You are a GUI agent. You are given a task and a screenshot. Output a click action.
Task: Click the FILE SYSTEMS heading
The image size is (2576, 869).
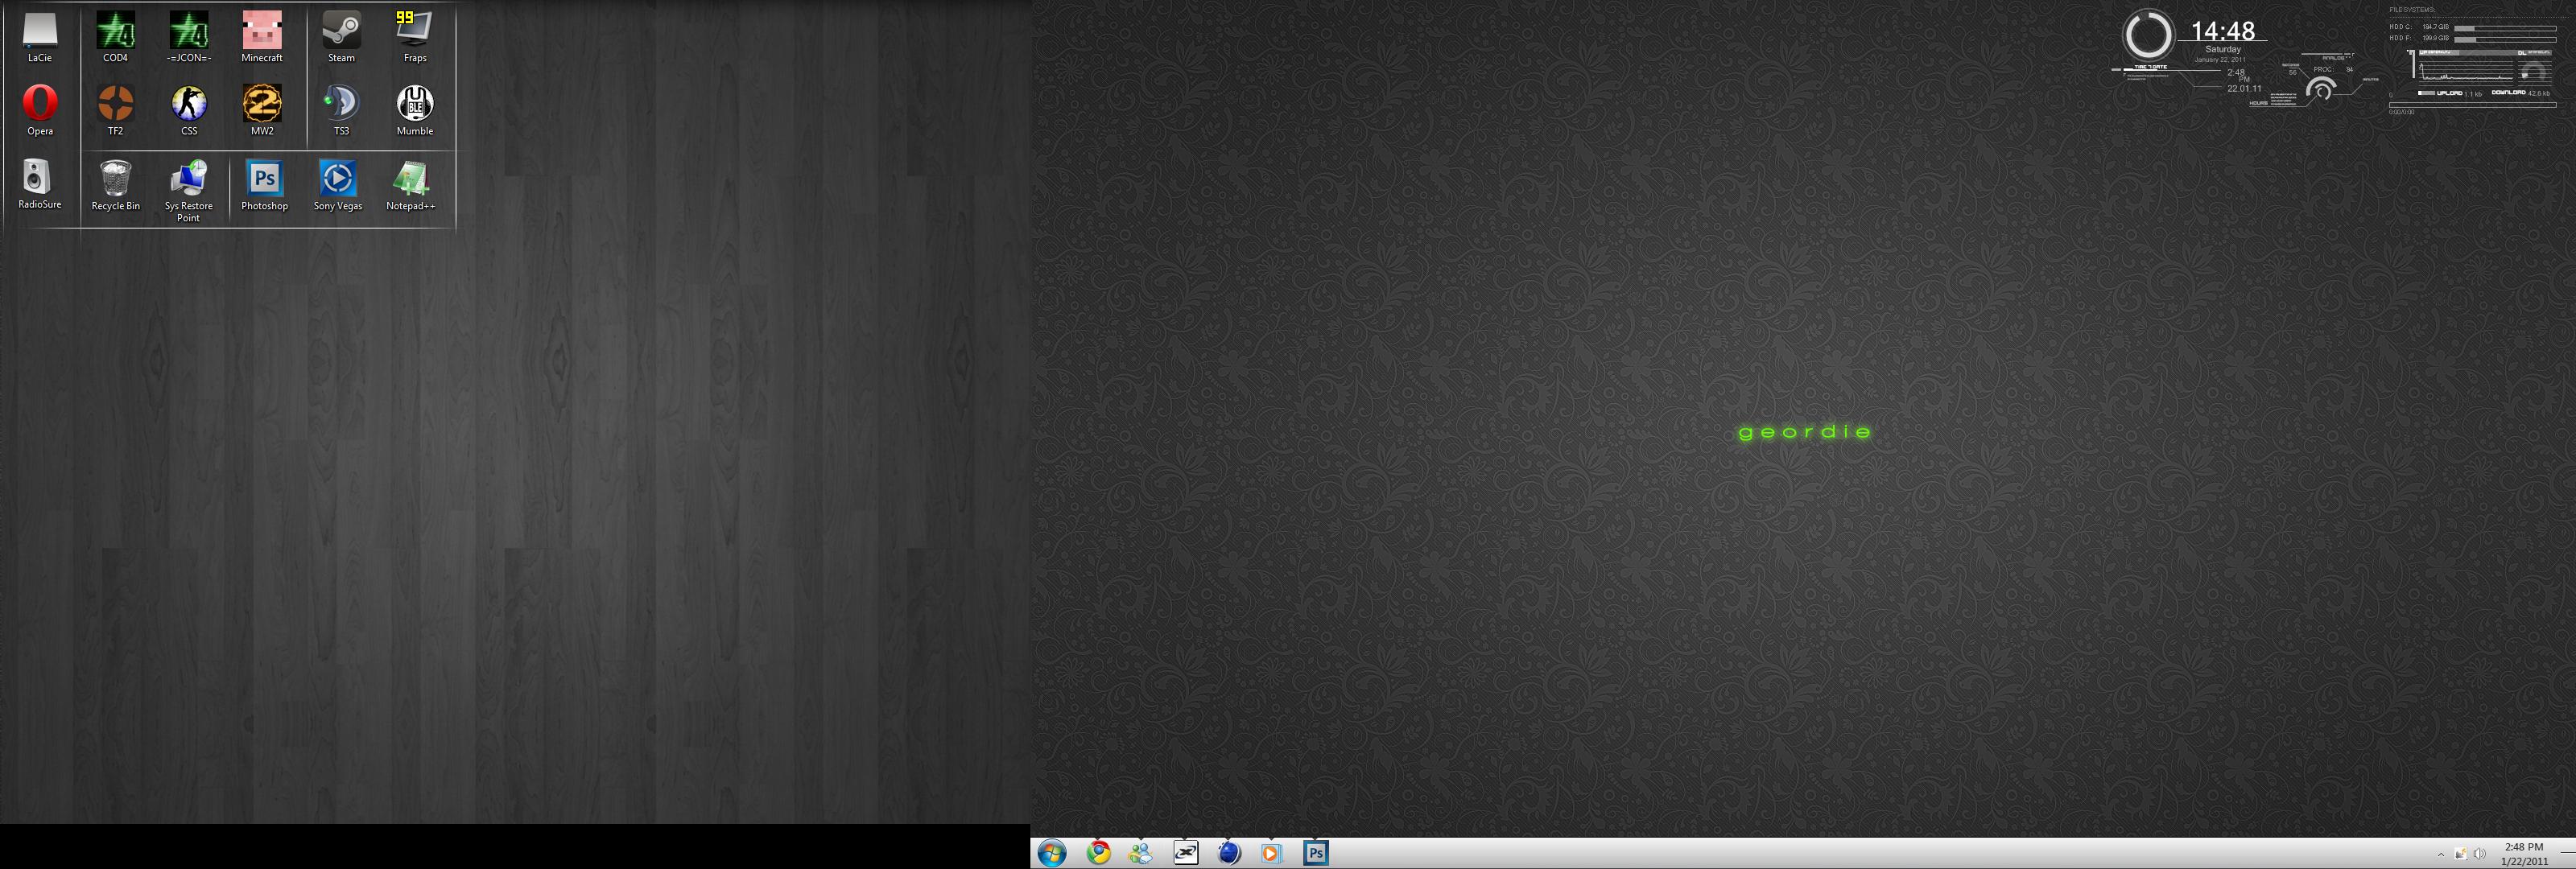[x=2413, y=10]
